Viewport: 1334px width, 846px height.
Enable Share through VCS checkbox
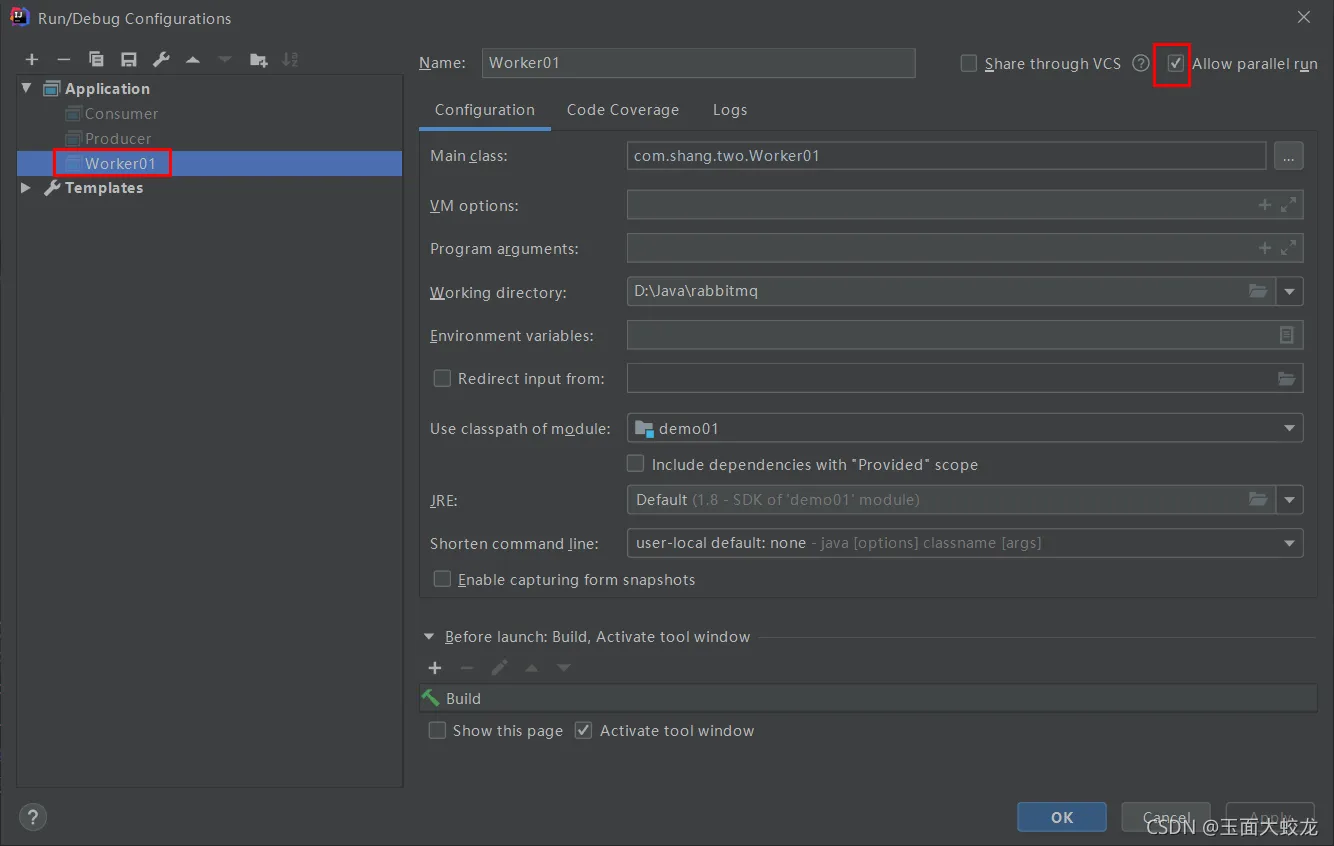pos(968,63)
